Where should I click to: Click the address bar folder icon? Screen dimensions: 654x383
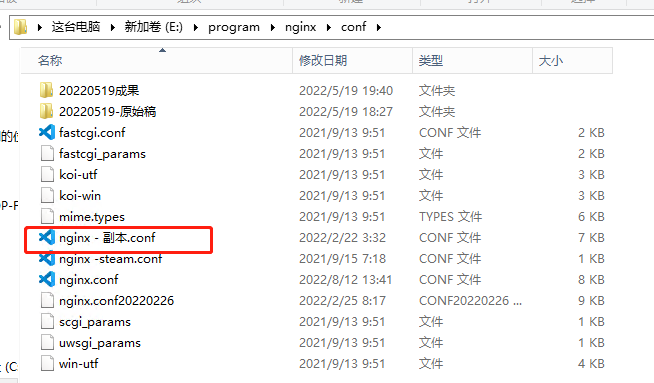pyautogui.click(x=20, y=27)
